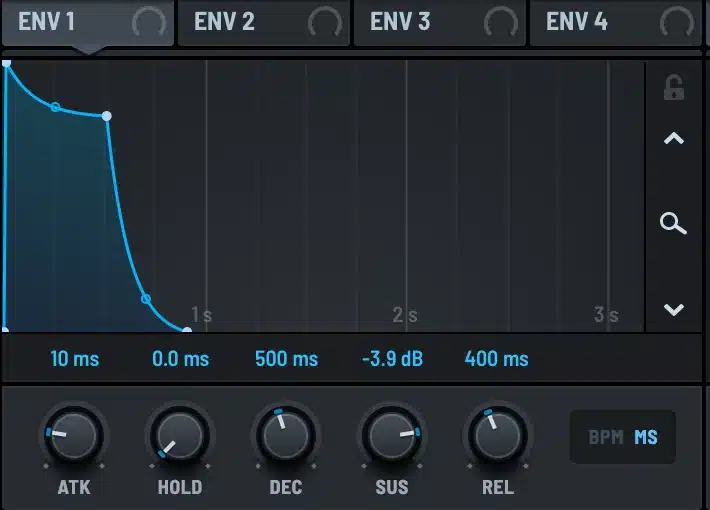Click the ENV 1 modulation source arc icon
The image size is (710, 510).
coord(149,22)
